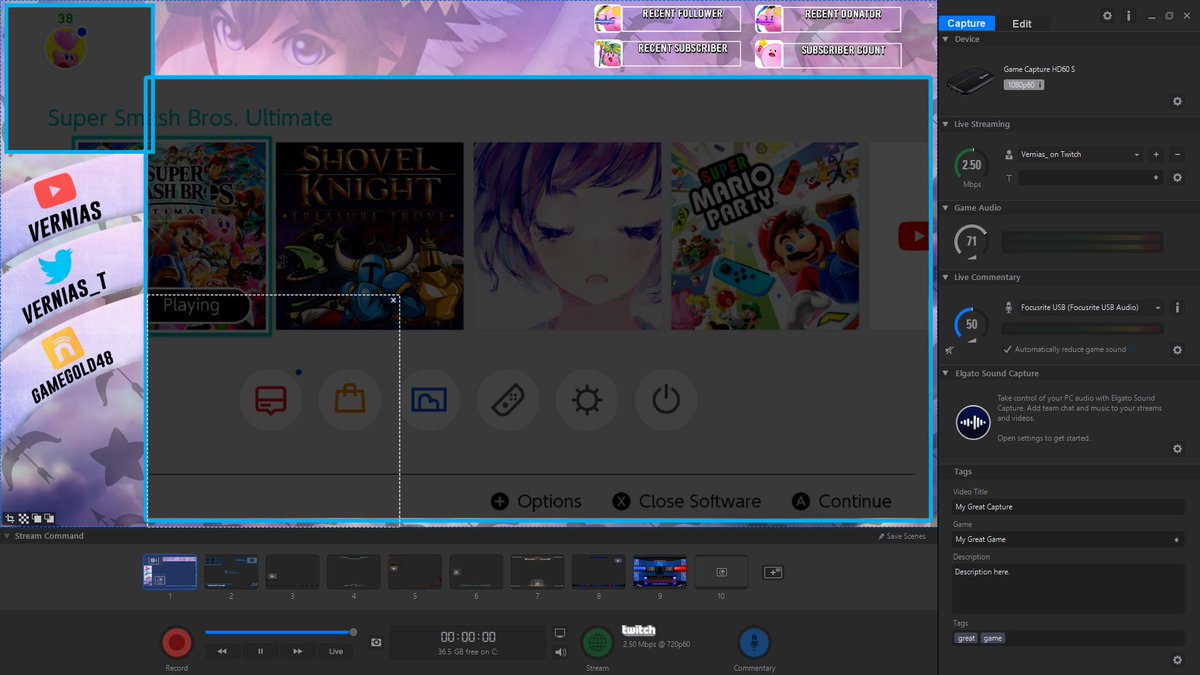Start streaming with the green Stream button
Viewport: 1200px width, 675px height.
[597, 642]
